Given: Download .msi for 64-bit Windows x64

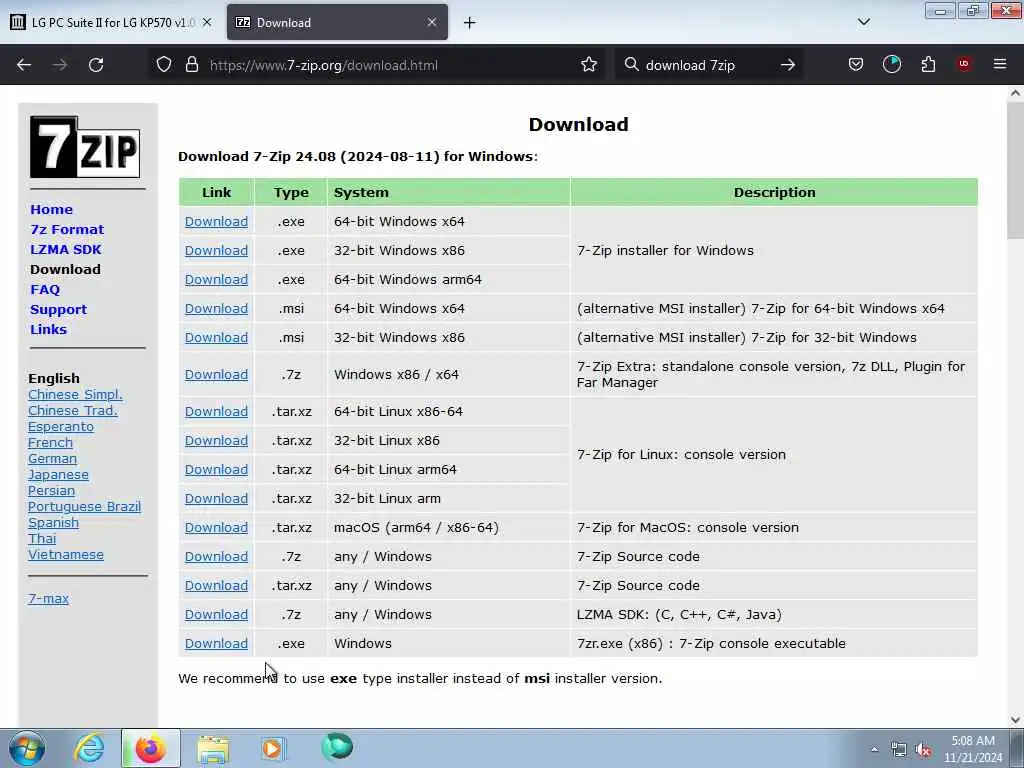Looking at the screenshot, I should point(216,308).
